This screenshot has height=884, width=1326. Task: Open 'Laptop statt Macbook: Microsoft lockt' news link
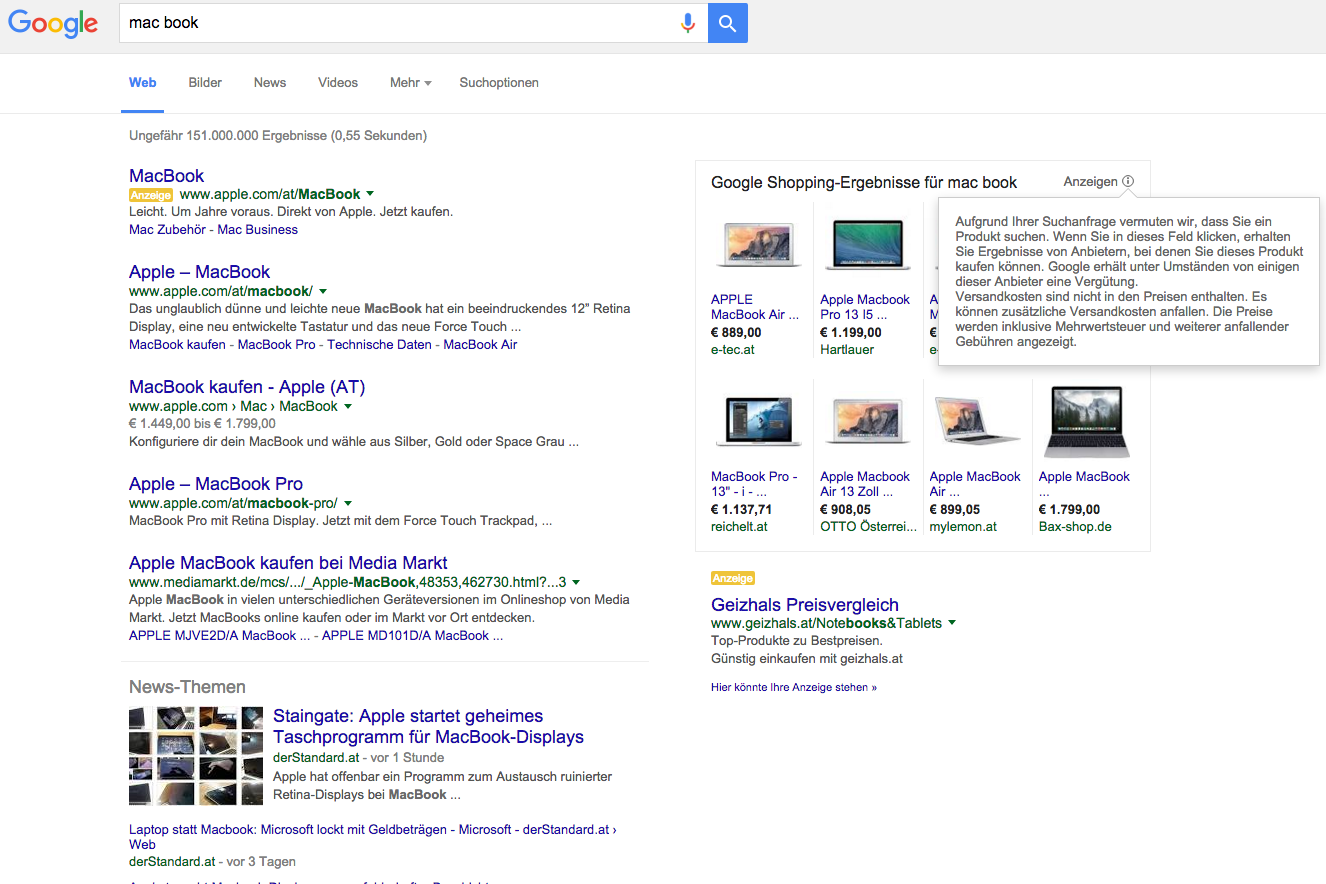[x=373, y=837]
